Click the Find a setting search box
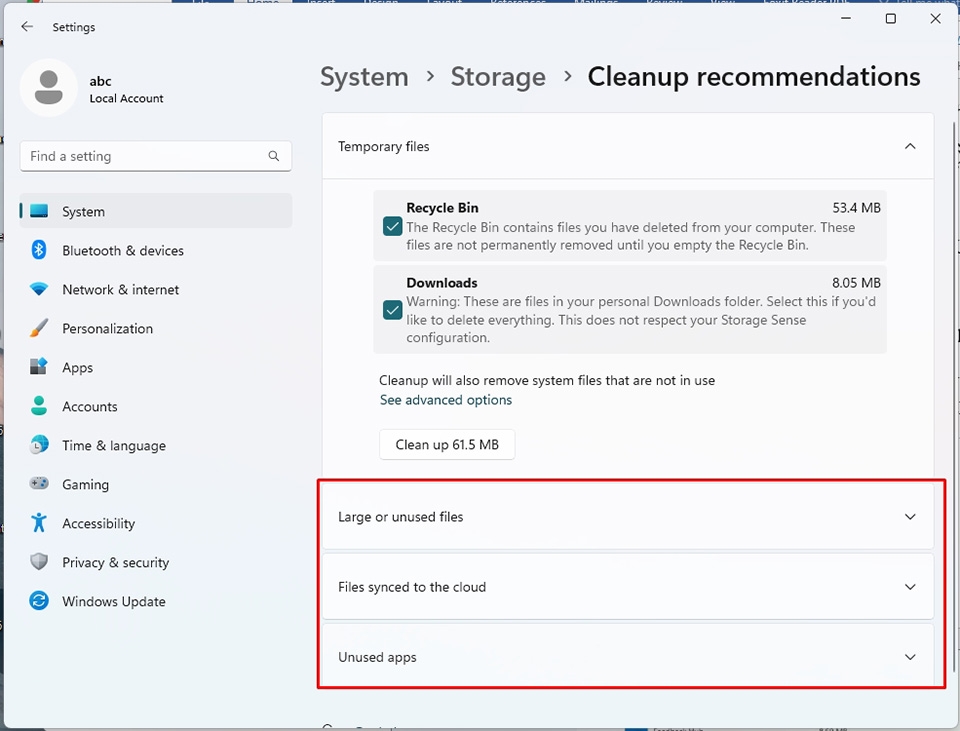This screenshot has width=960, height=731. (x=156, y=156)
